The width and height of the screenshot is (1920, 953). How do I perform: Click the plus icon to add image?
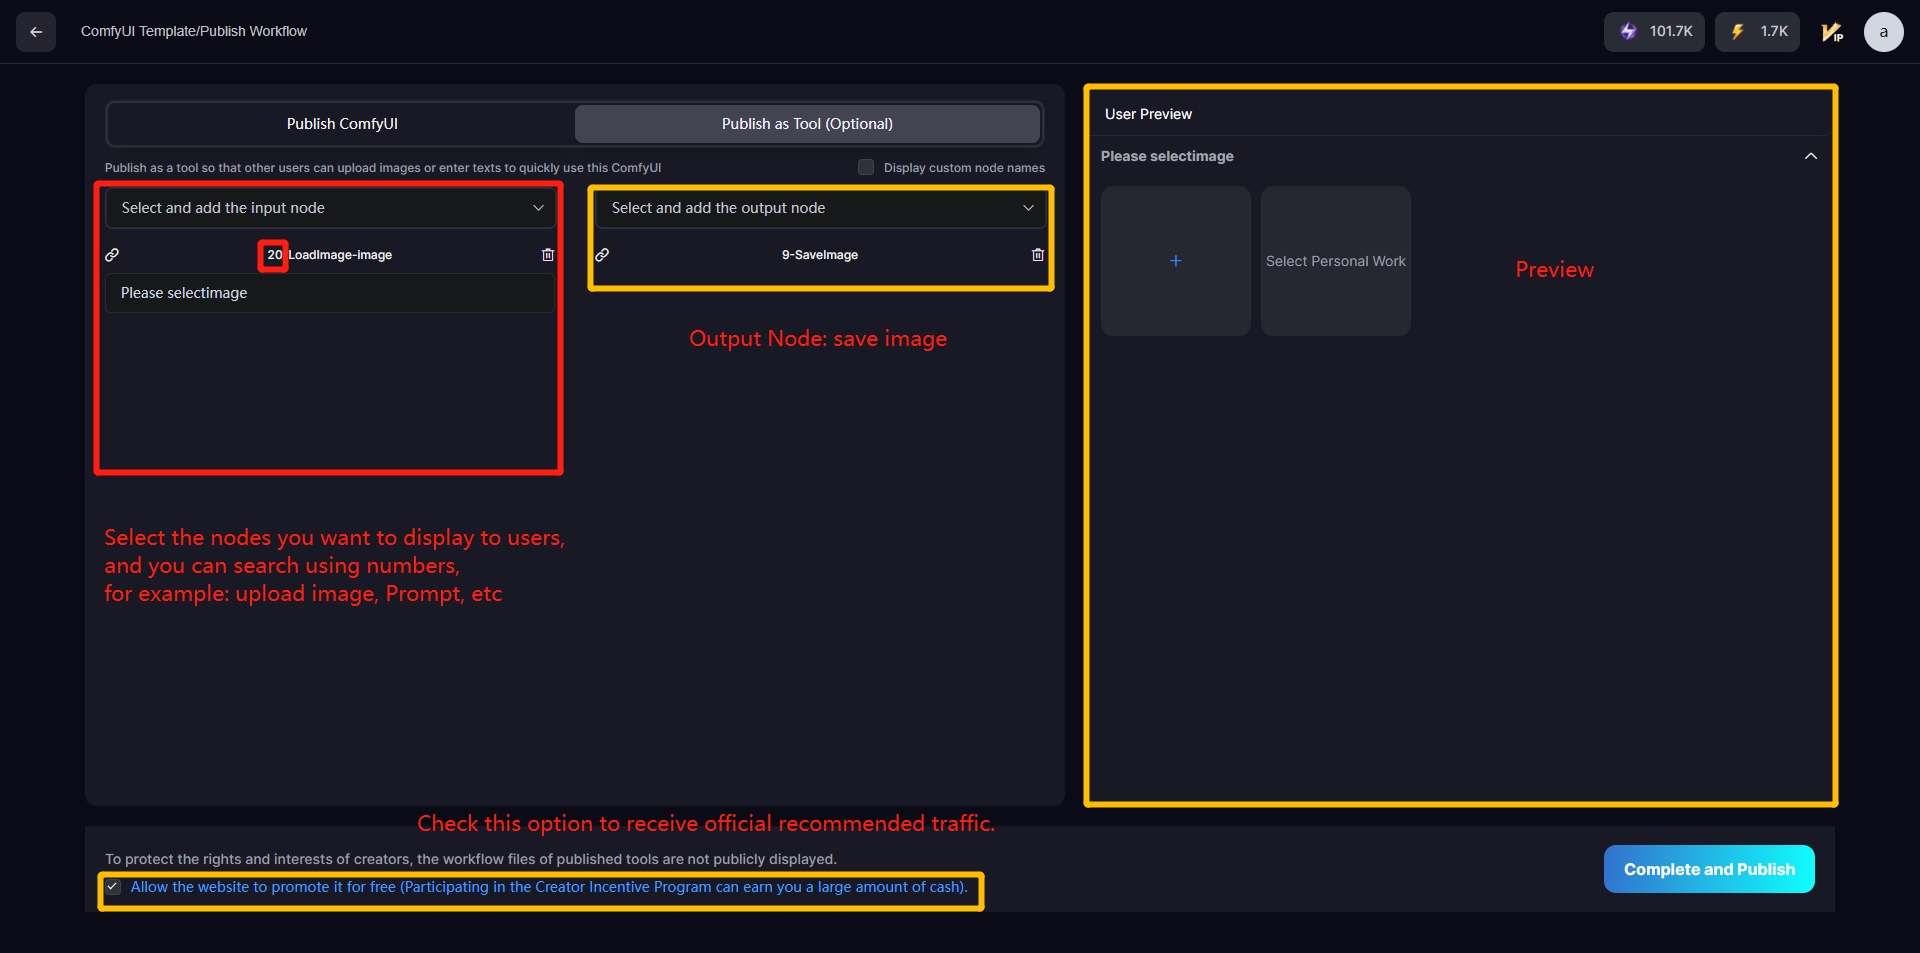[1176, 261]
